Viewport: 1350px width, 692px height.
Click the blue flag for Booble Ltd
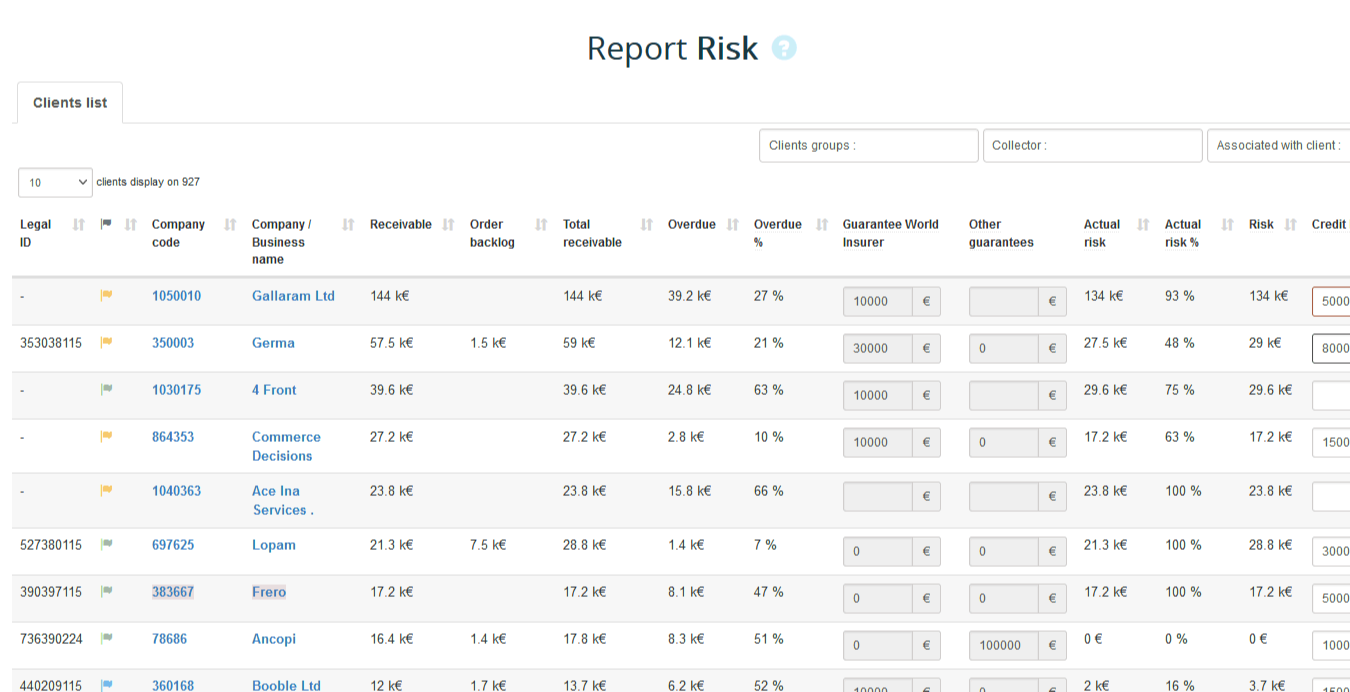(106, 685)
